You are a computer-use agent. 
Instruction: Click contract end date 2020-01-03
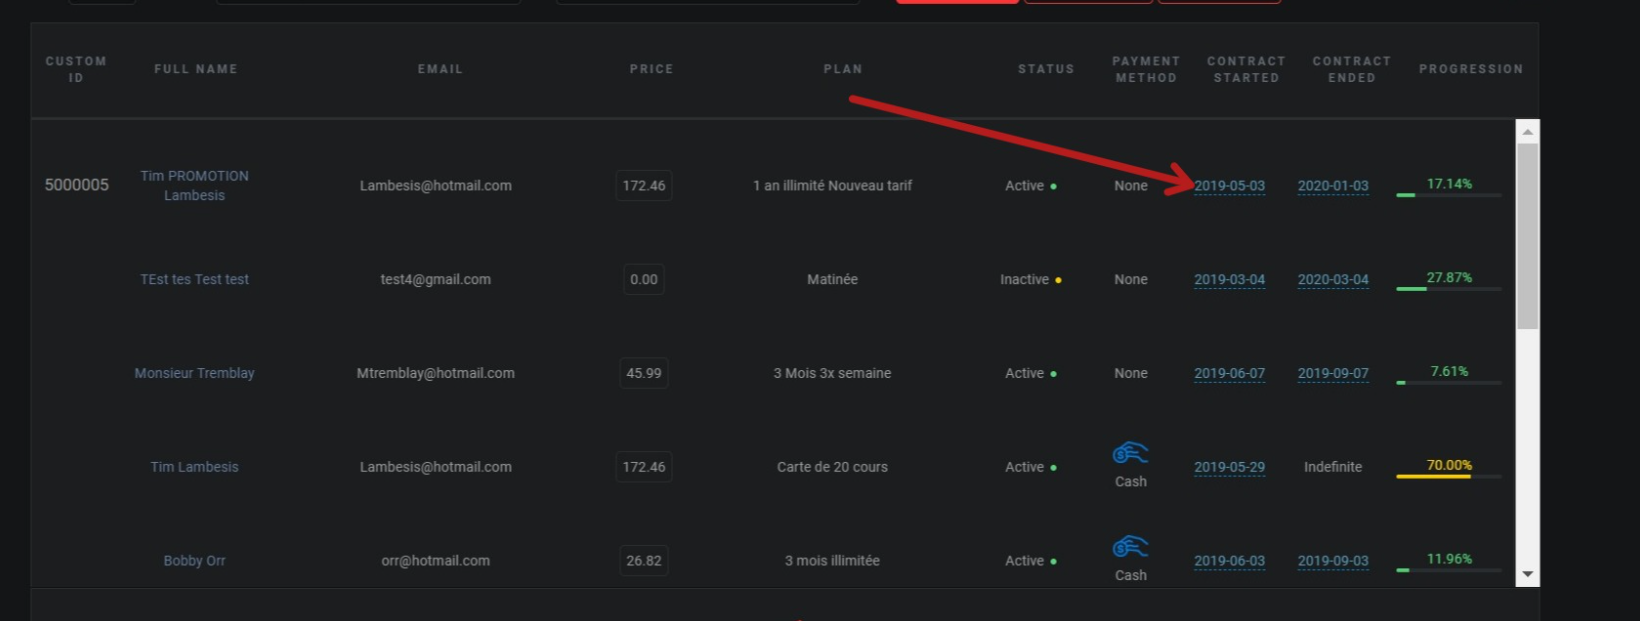[1333, 186]
